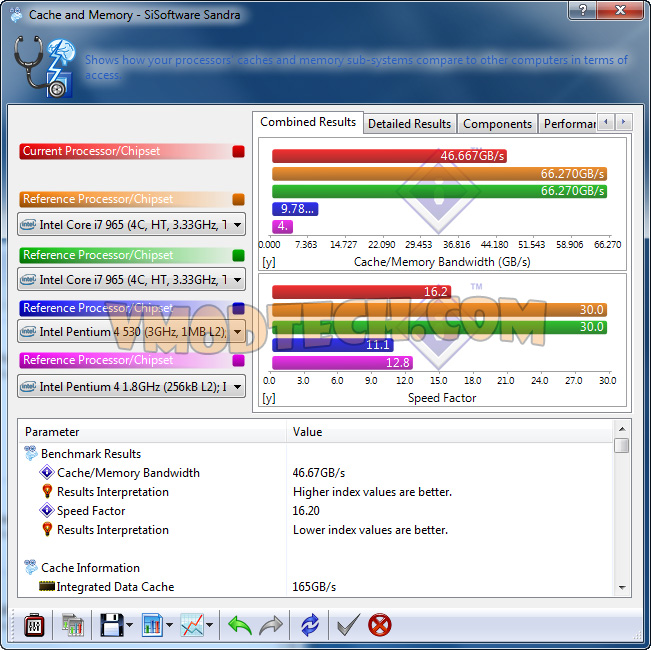Click the tab scroll right arrow
651x650 pixels.
click(x=624, y=122)
